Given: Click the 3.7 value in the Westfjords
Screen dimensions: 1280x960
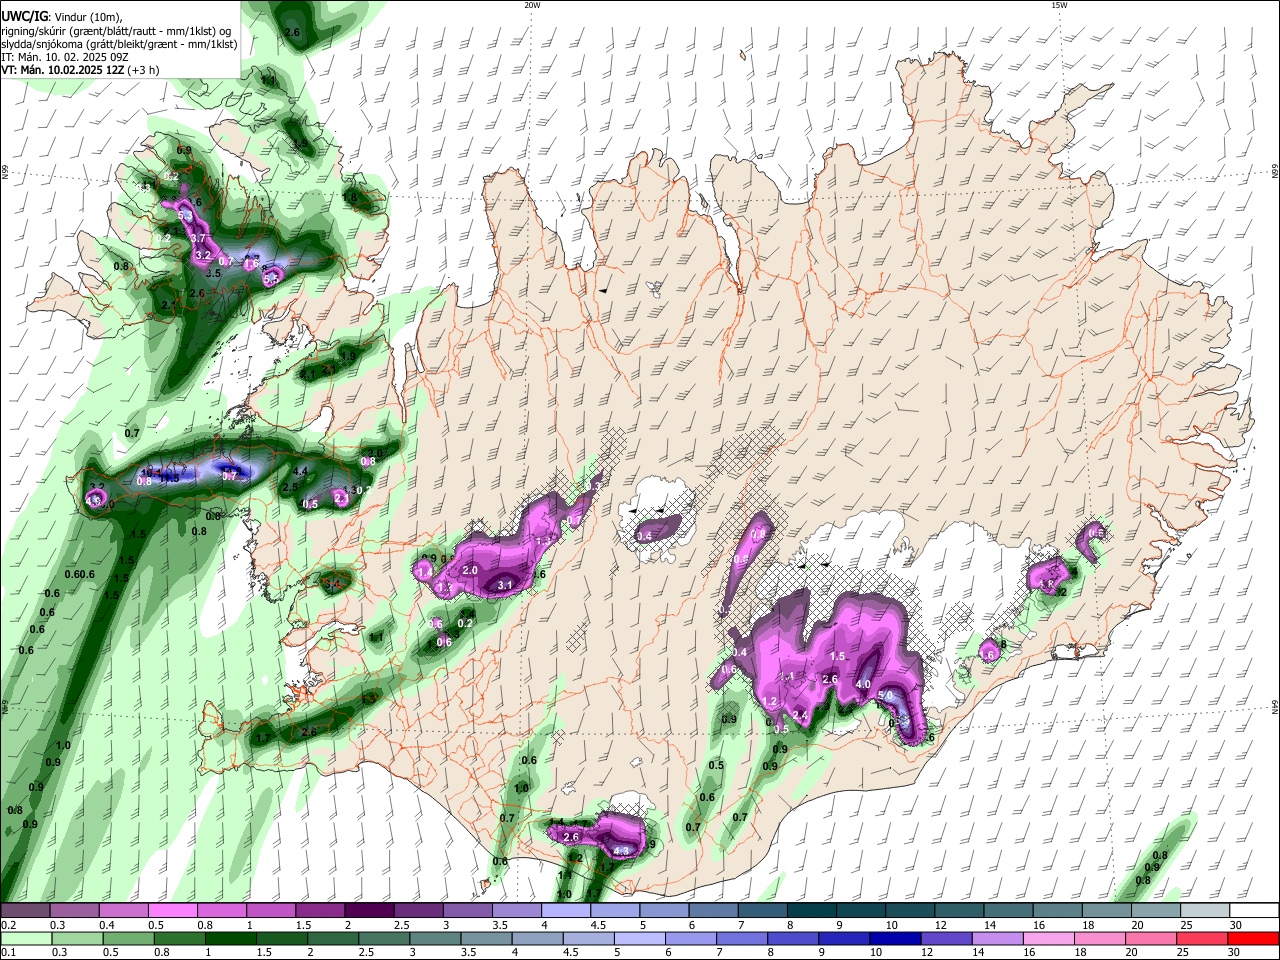Looking at the screenshot, I should (x=198, y=238).
